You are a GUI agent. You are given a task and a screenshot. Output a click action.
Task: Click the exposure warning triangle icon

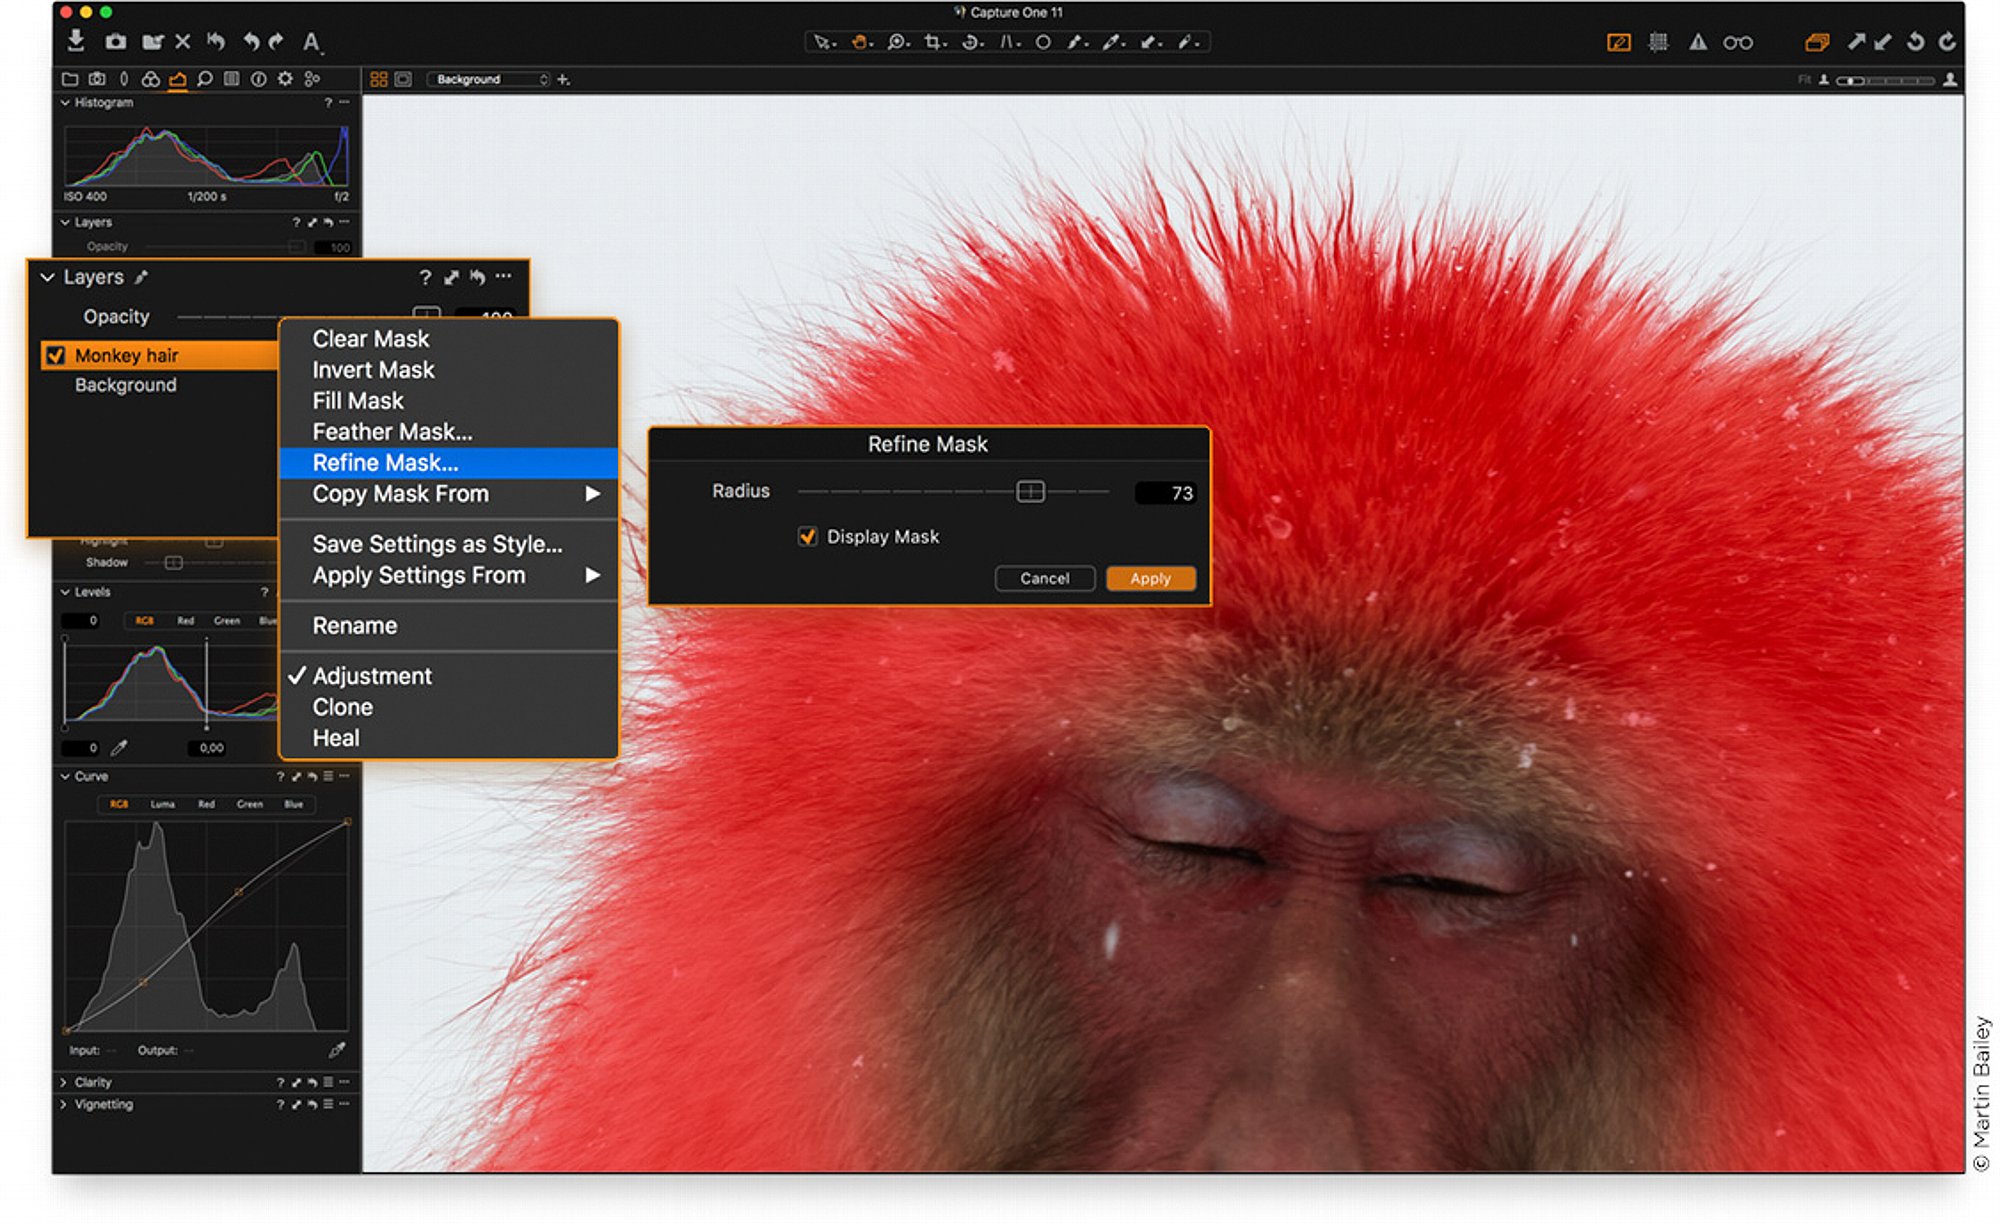tap(1698, 42)
